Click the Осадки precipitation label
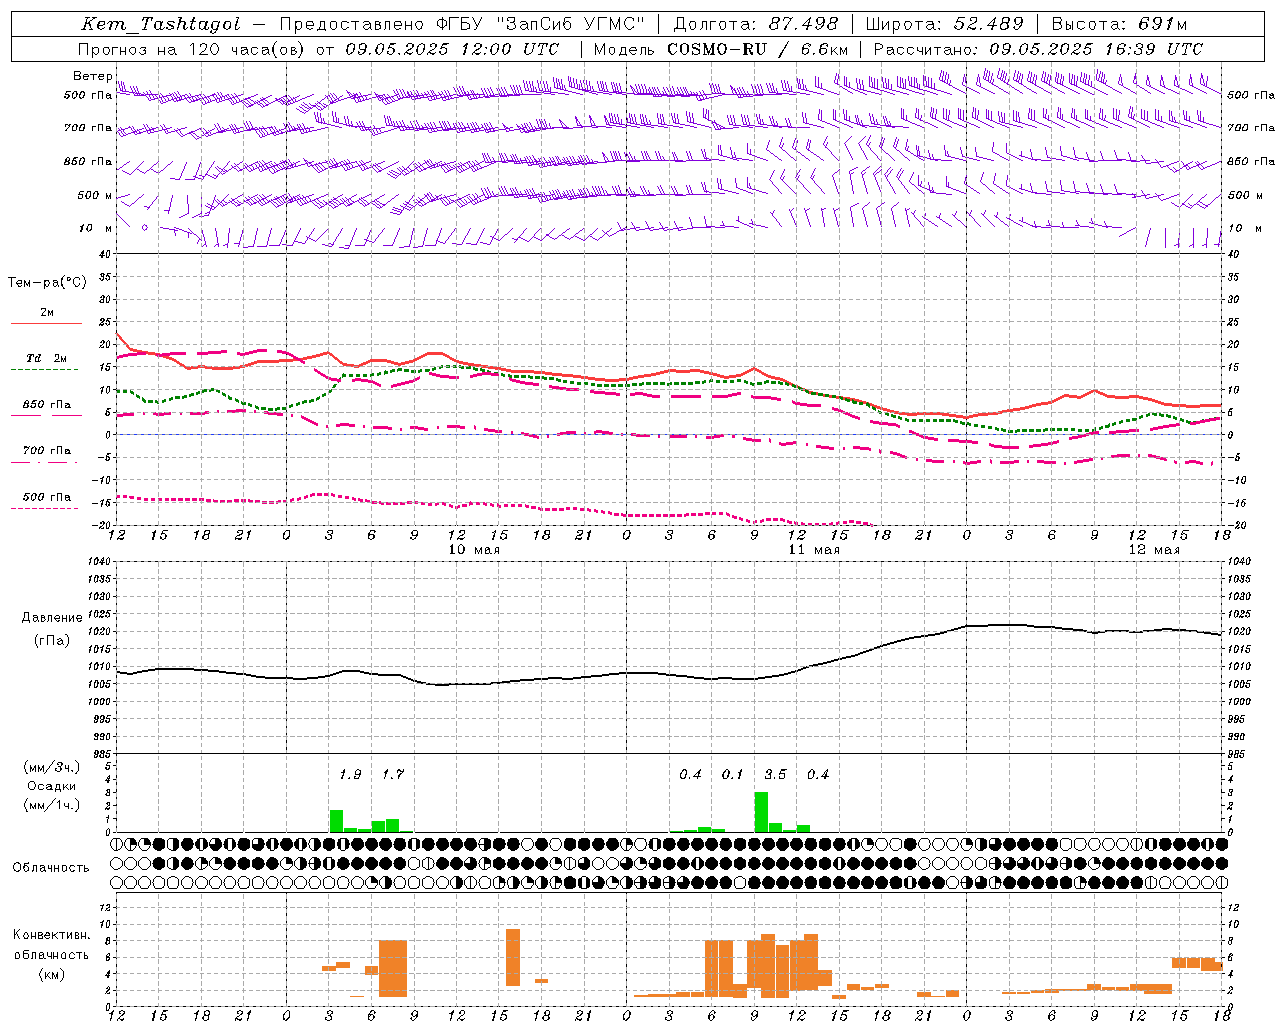This screenshot has height=1024, width=1280. click(52, 786)
